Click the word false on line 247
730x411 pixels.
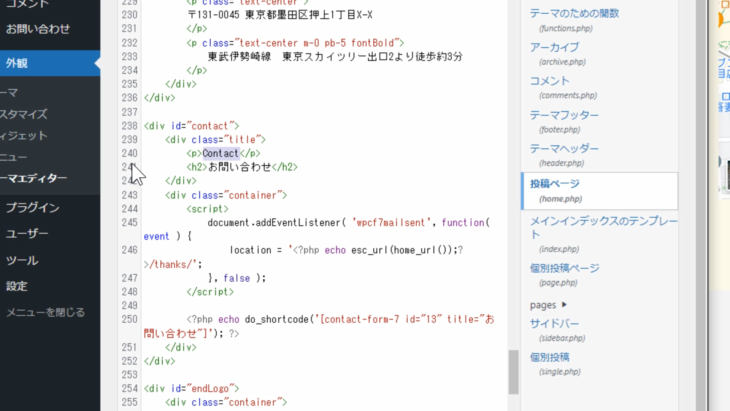237,278
